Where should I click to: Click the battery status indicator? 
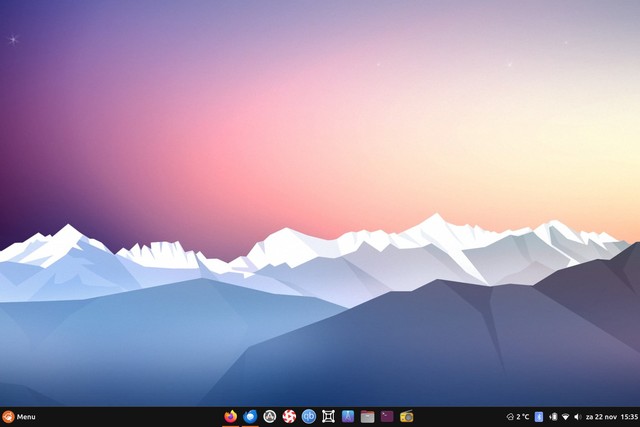pos(553,417)
